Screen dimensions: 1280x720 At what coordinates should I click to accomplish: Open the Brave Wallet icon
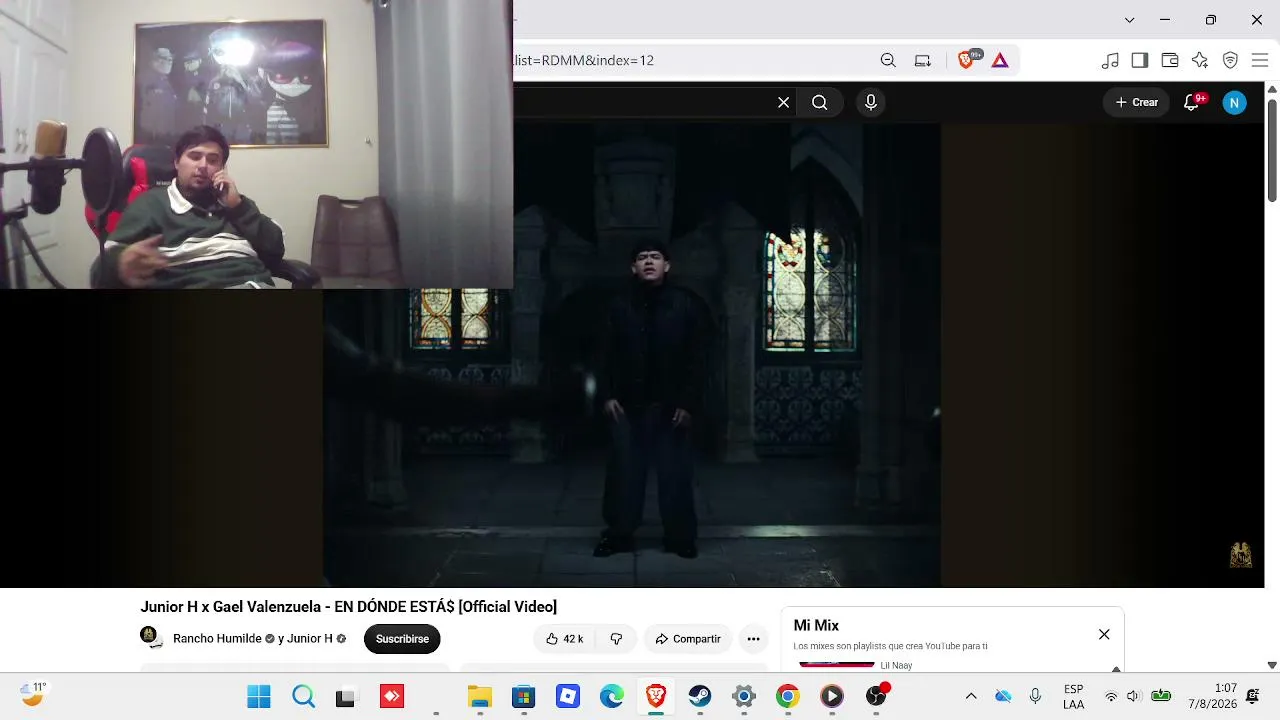[x=1170, y=60]
